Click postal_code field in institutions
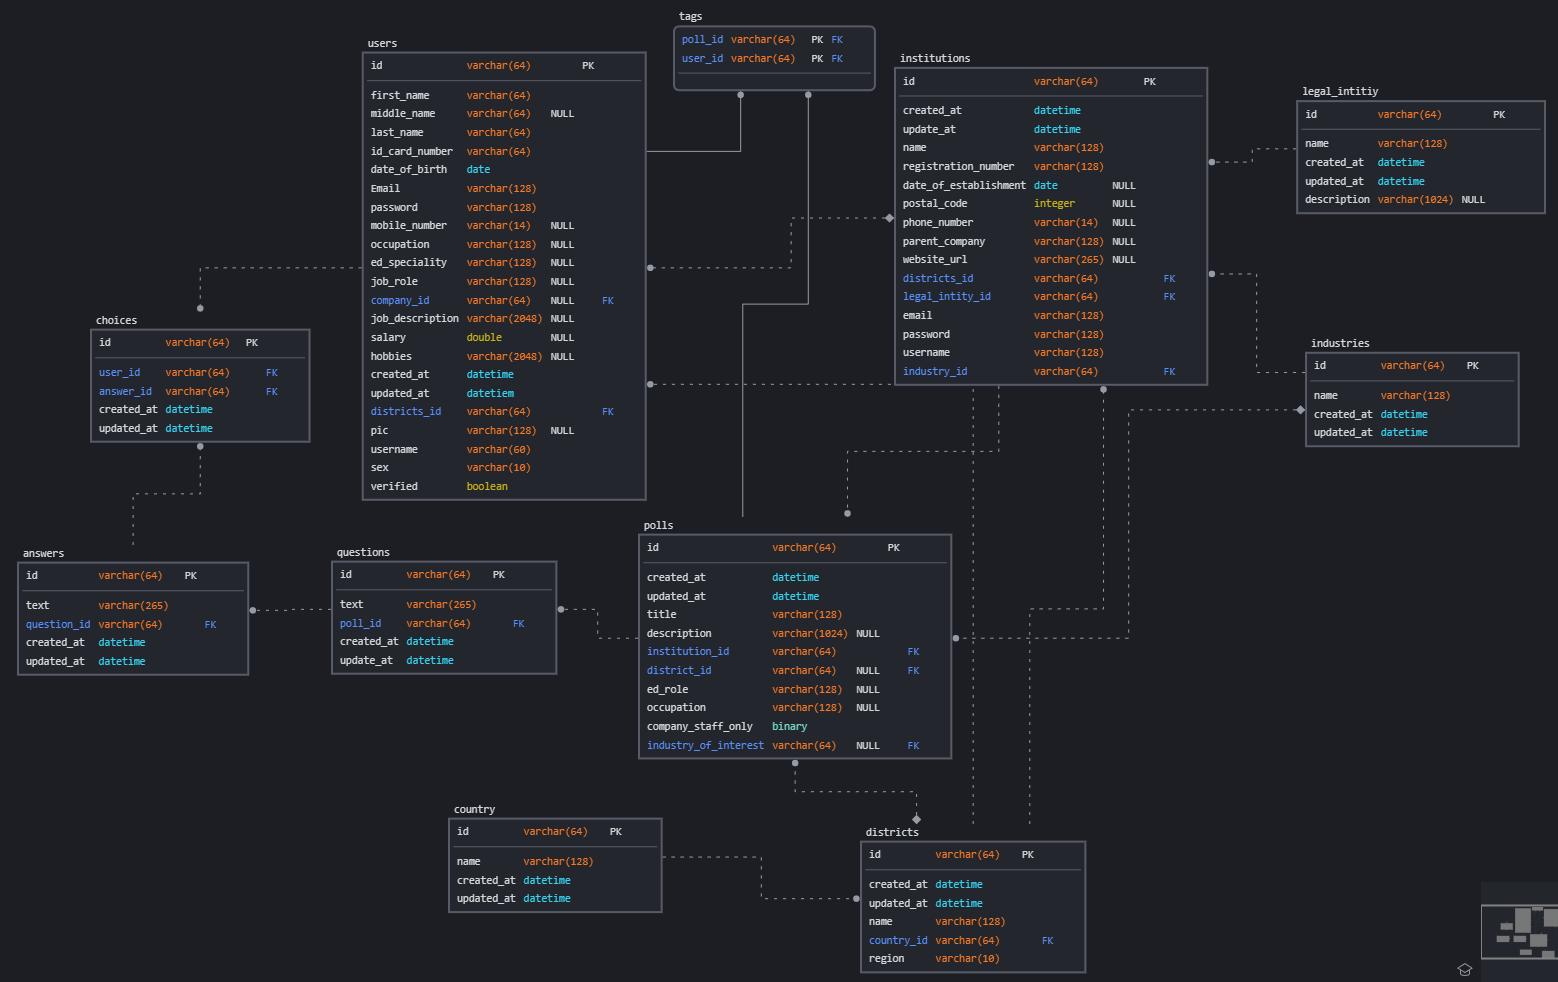This screenshot has width=1558, height=982. coord(1050,204)
